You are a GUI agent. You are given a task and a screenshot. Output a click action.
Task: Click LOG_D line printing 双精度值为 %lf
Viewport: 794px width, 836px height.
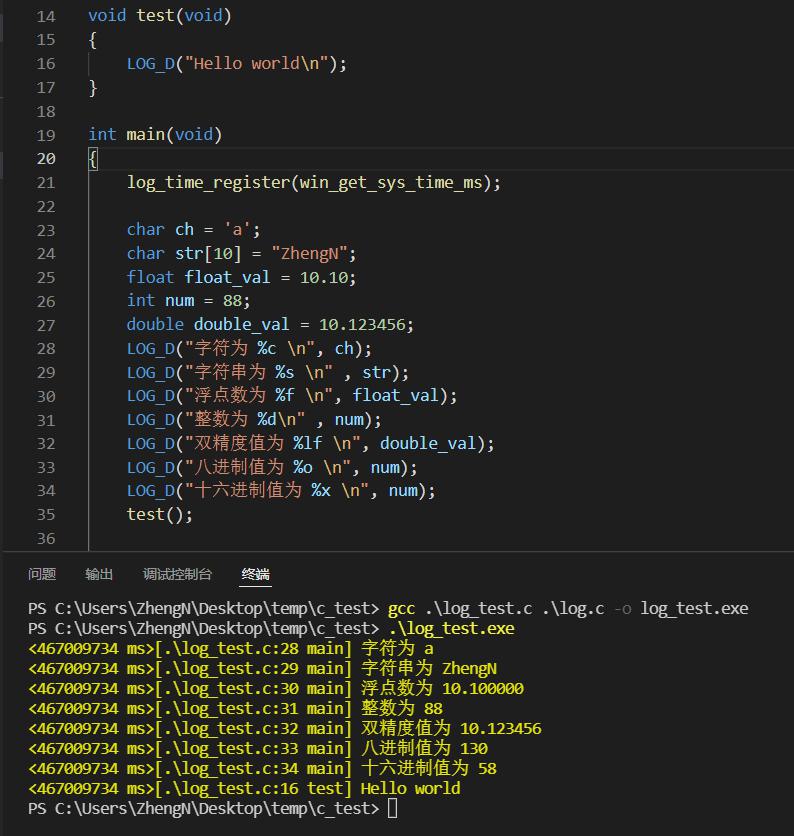[310, 444]
